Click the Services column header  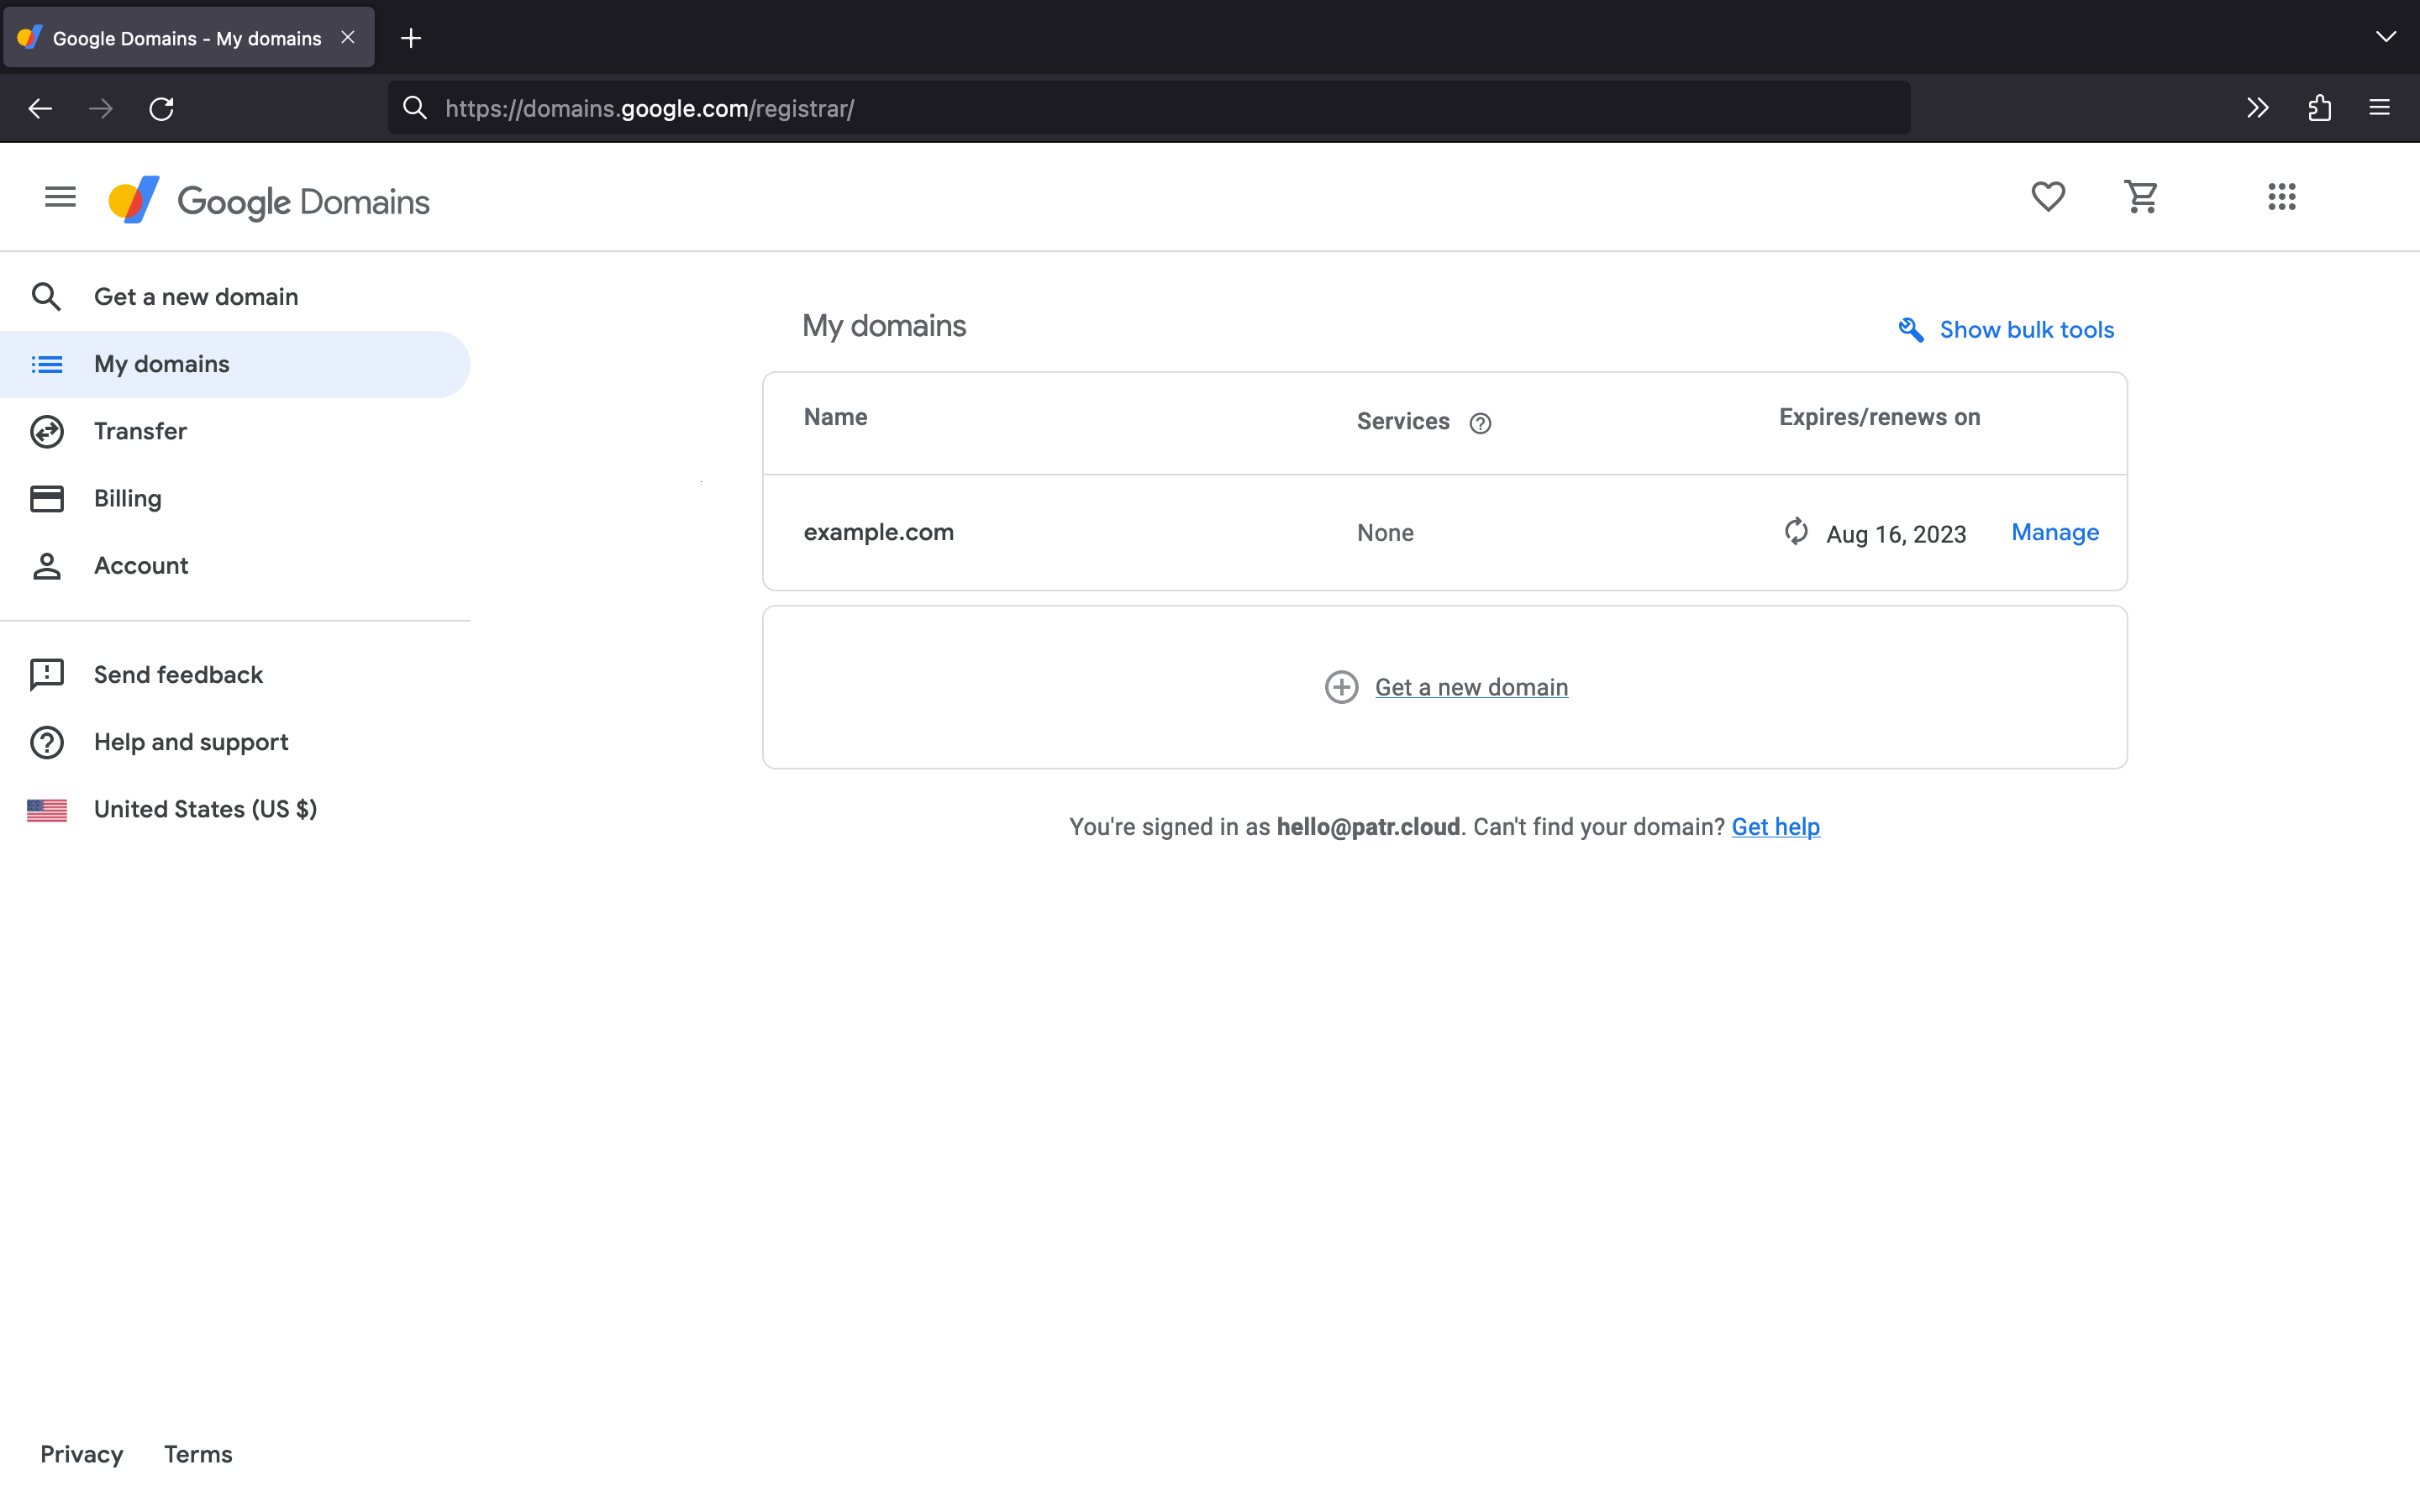coord(1403,422)
